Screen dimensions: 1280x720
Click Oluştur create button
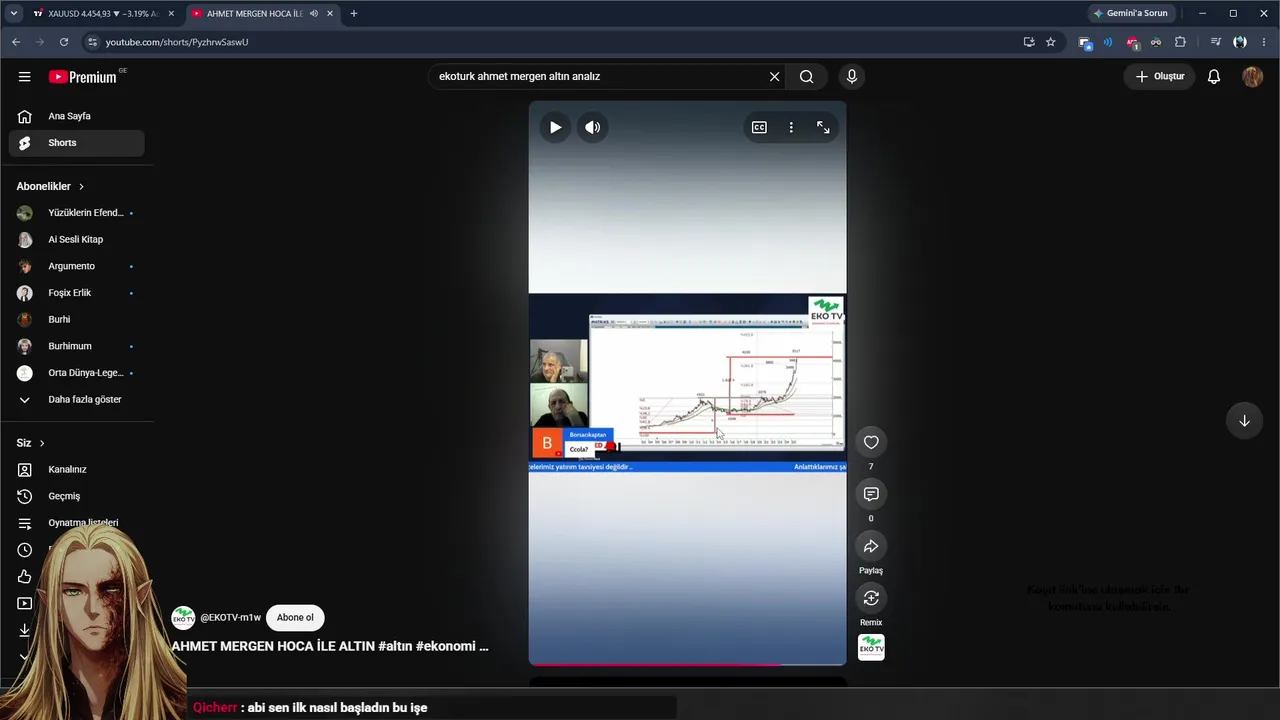coord(1160,76)
